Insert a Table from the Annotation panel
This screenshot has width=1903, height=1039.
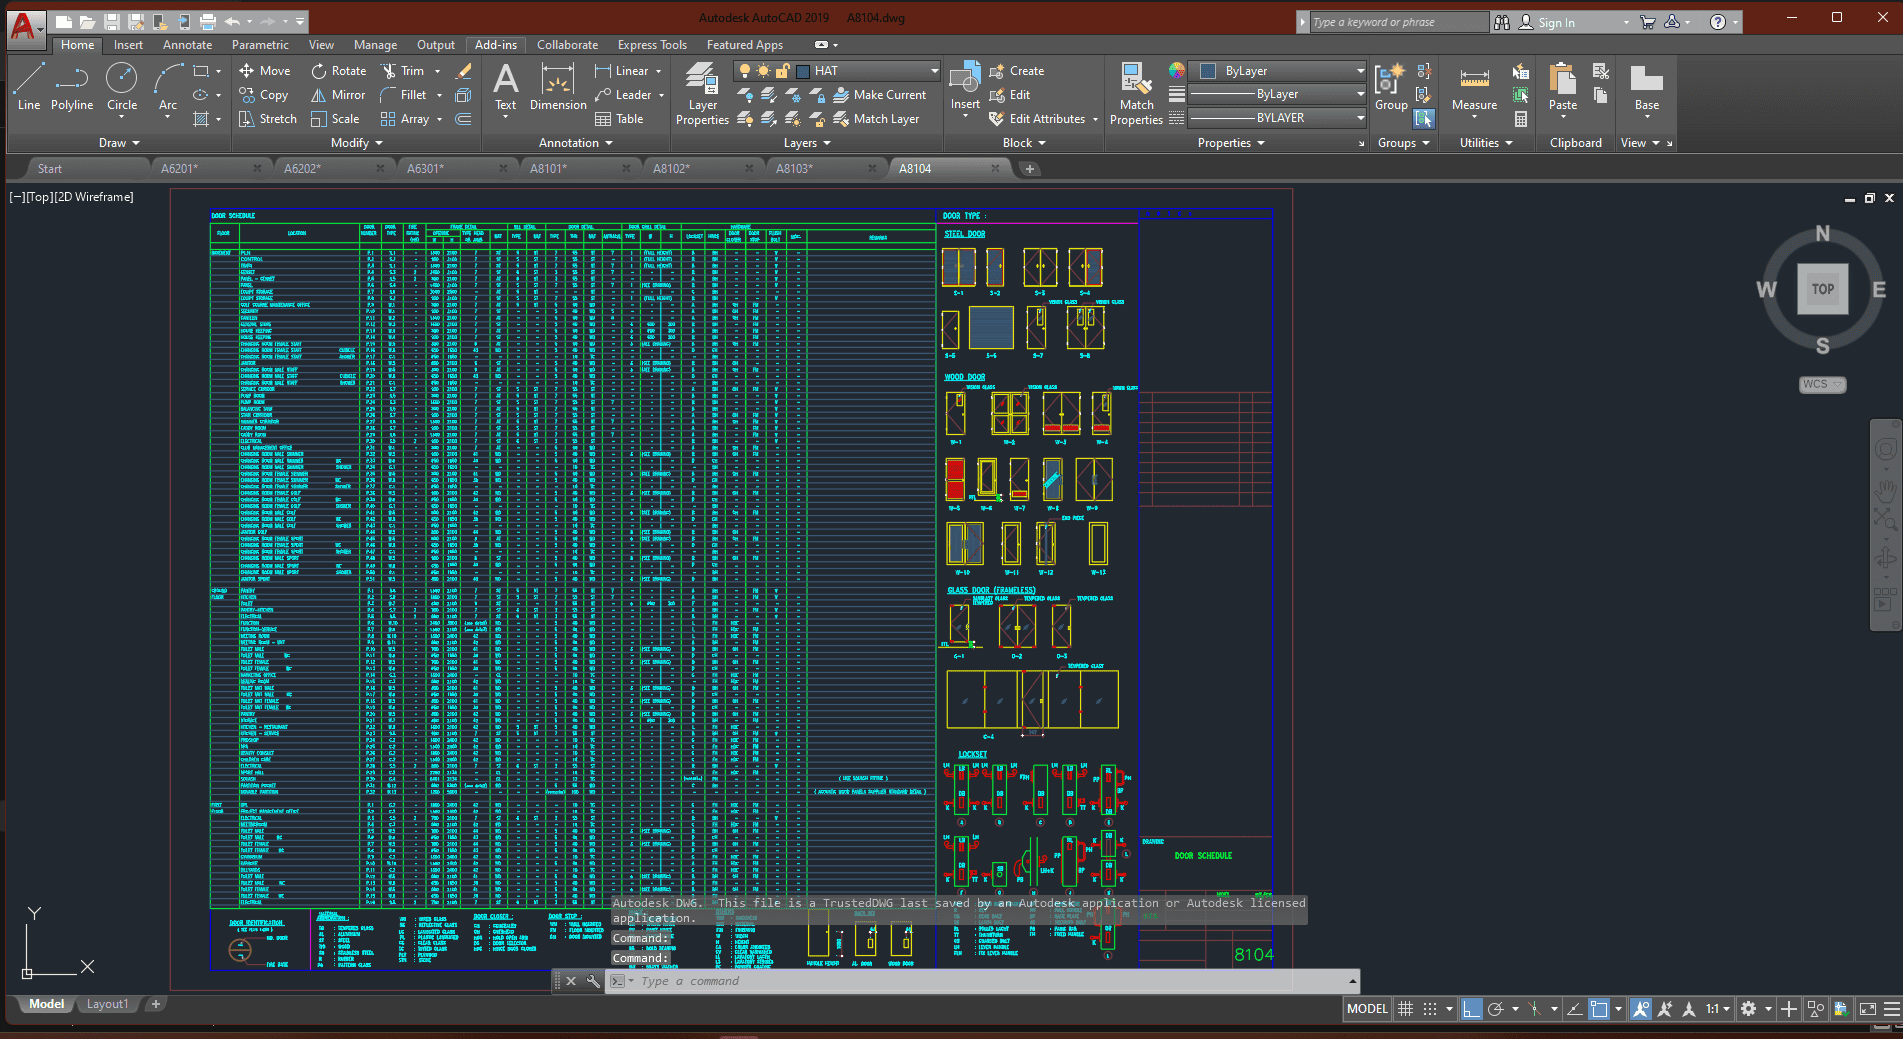[621, 118]
